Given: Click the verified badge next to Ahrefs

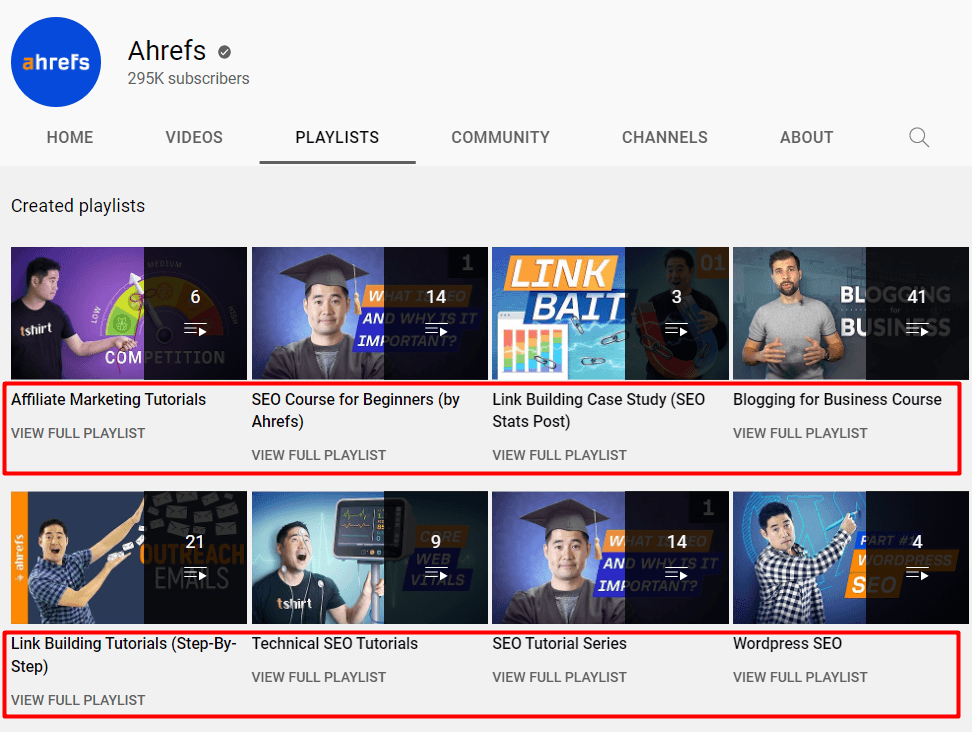Looking at the screenshot, I should click(x=224, y=52).
